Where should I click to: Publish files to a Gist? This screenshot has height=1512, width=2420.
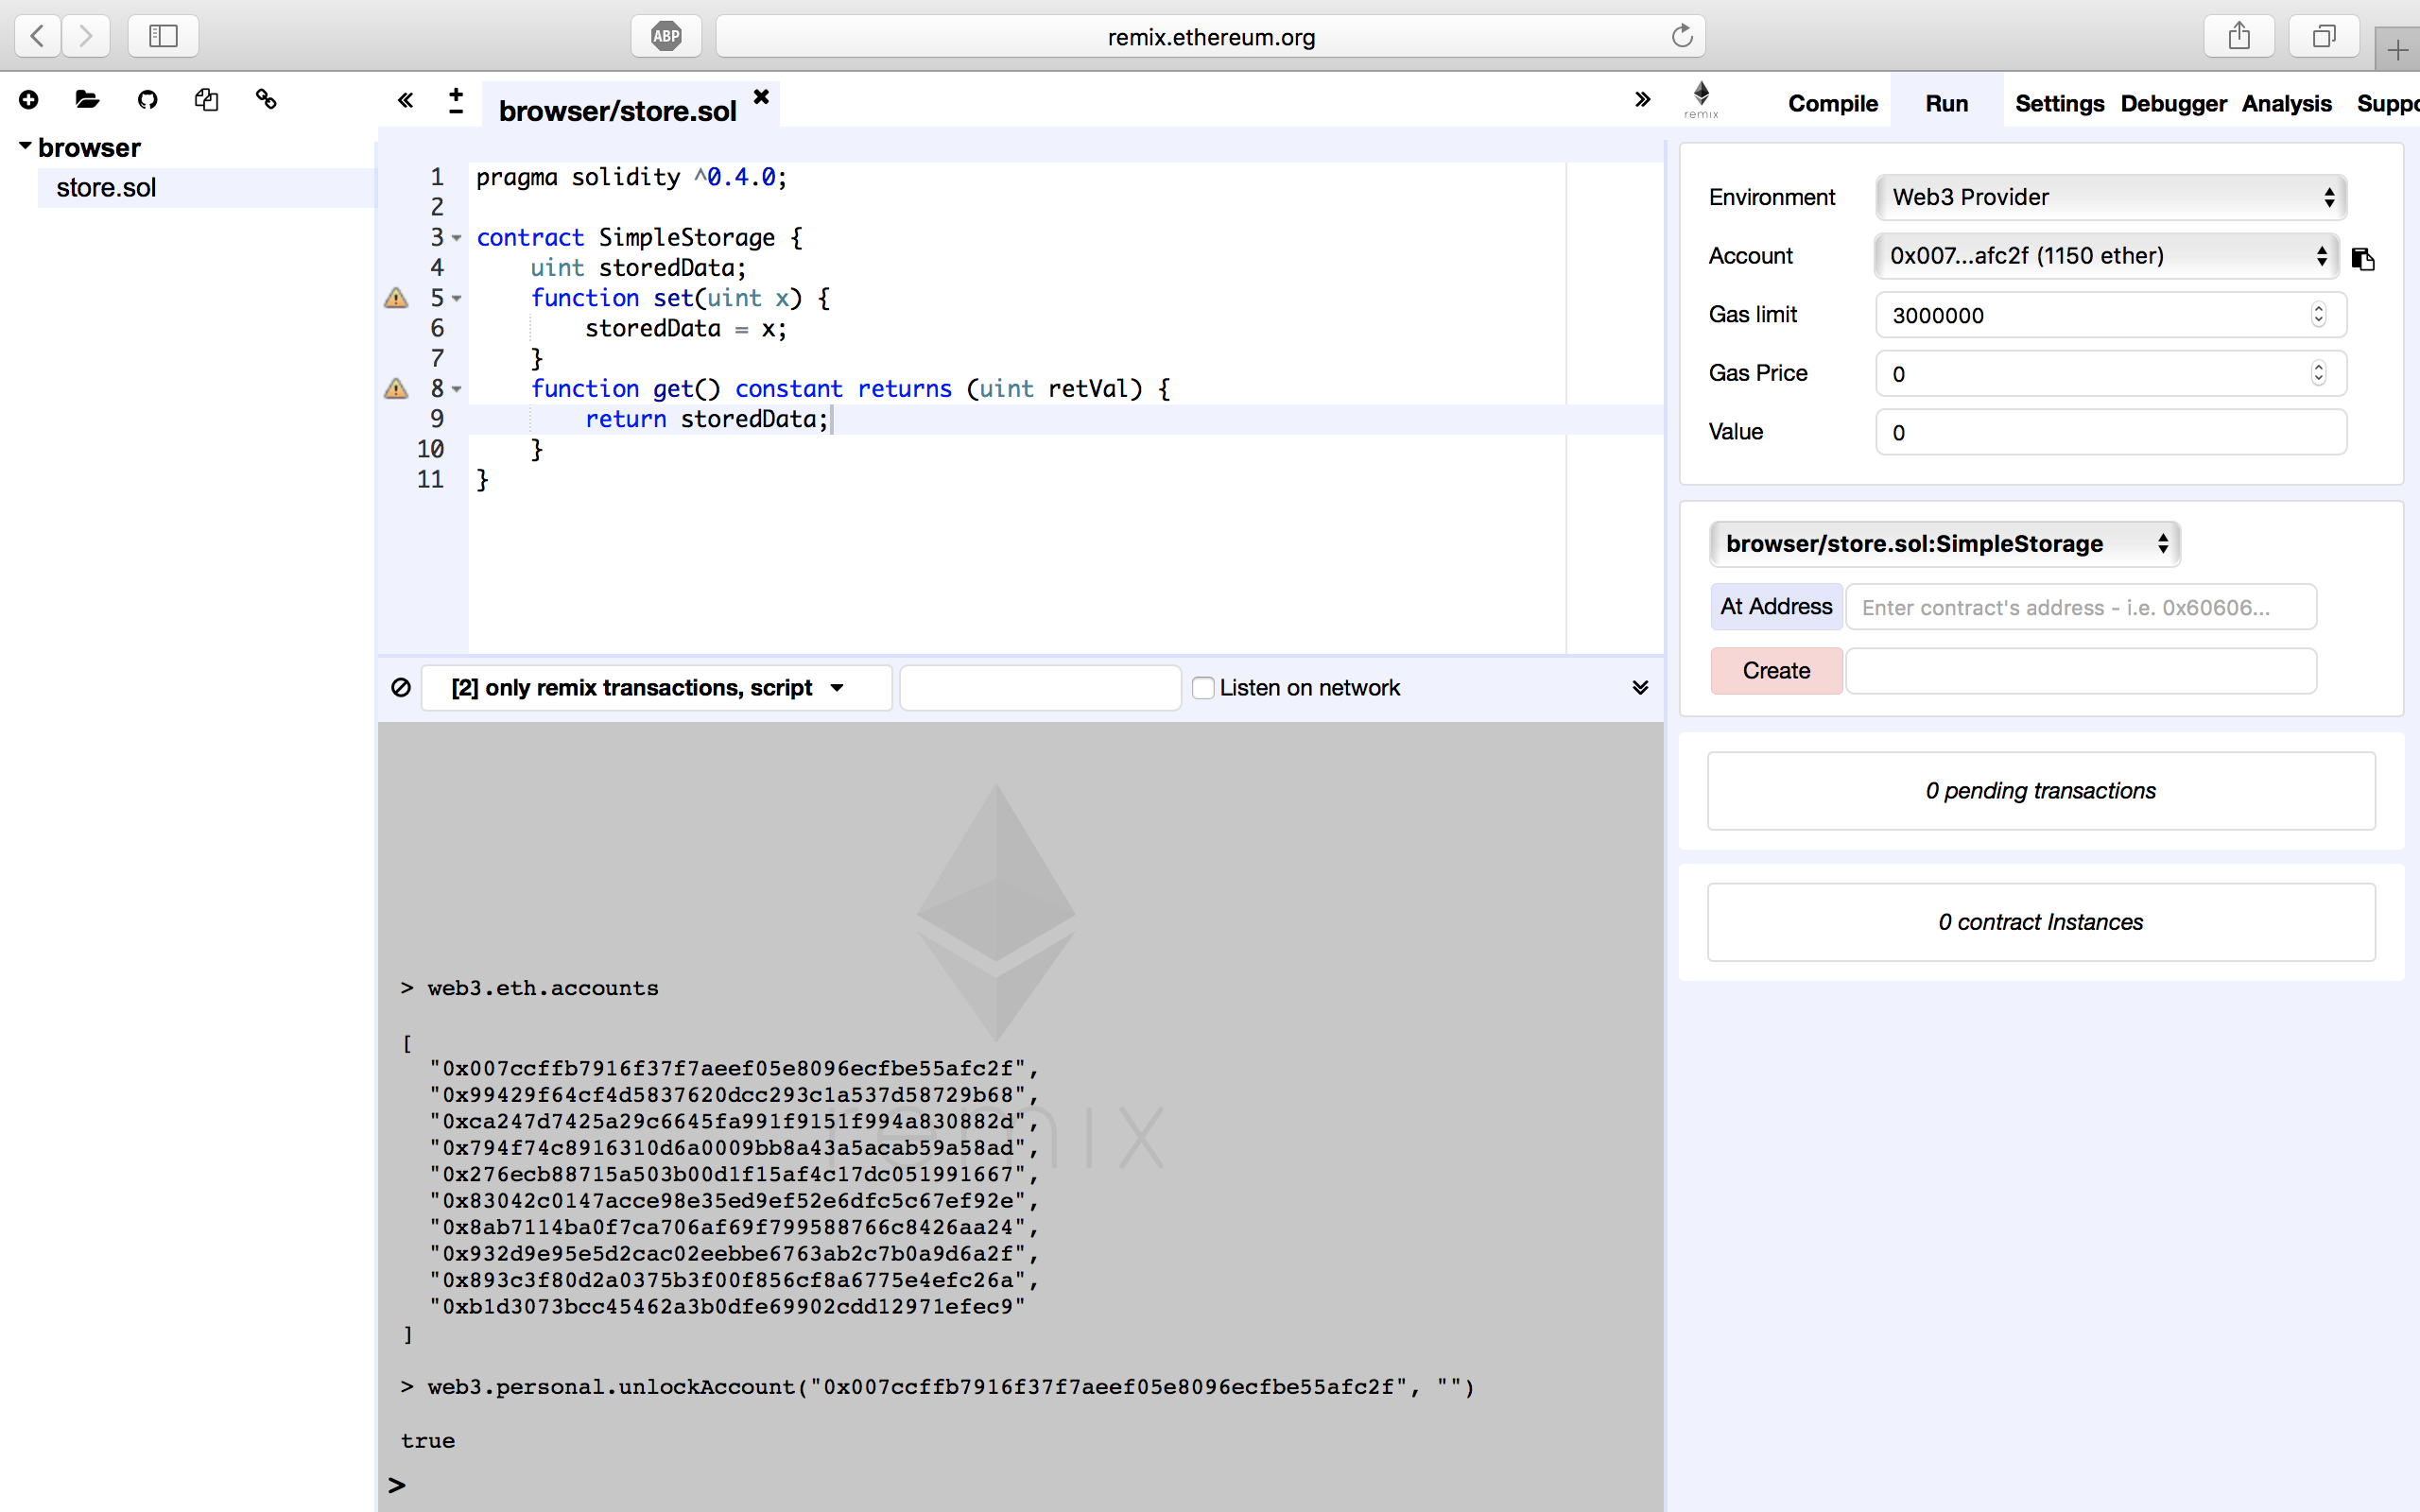[x=207, y=99]
